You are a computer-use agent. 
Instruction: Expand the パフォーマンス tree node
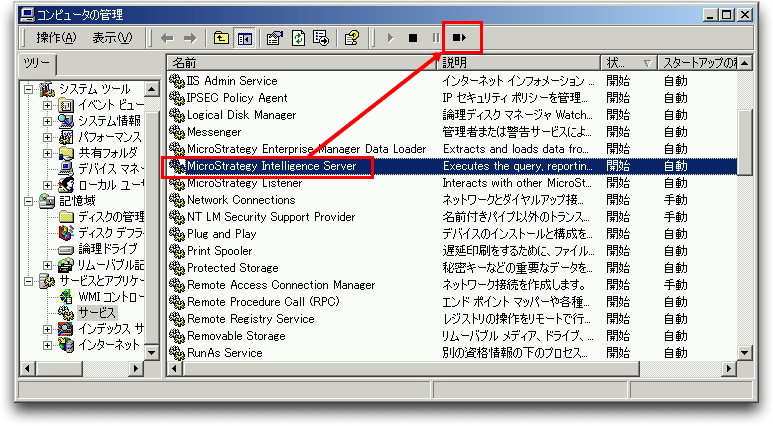pos(47,137)
